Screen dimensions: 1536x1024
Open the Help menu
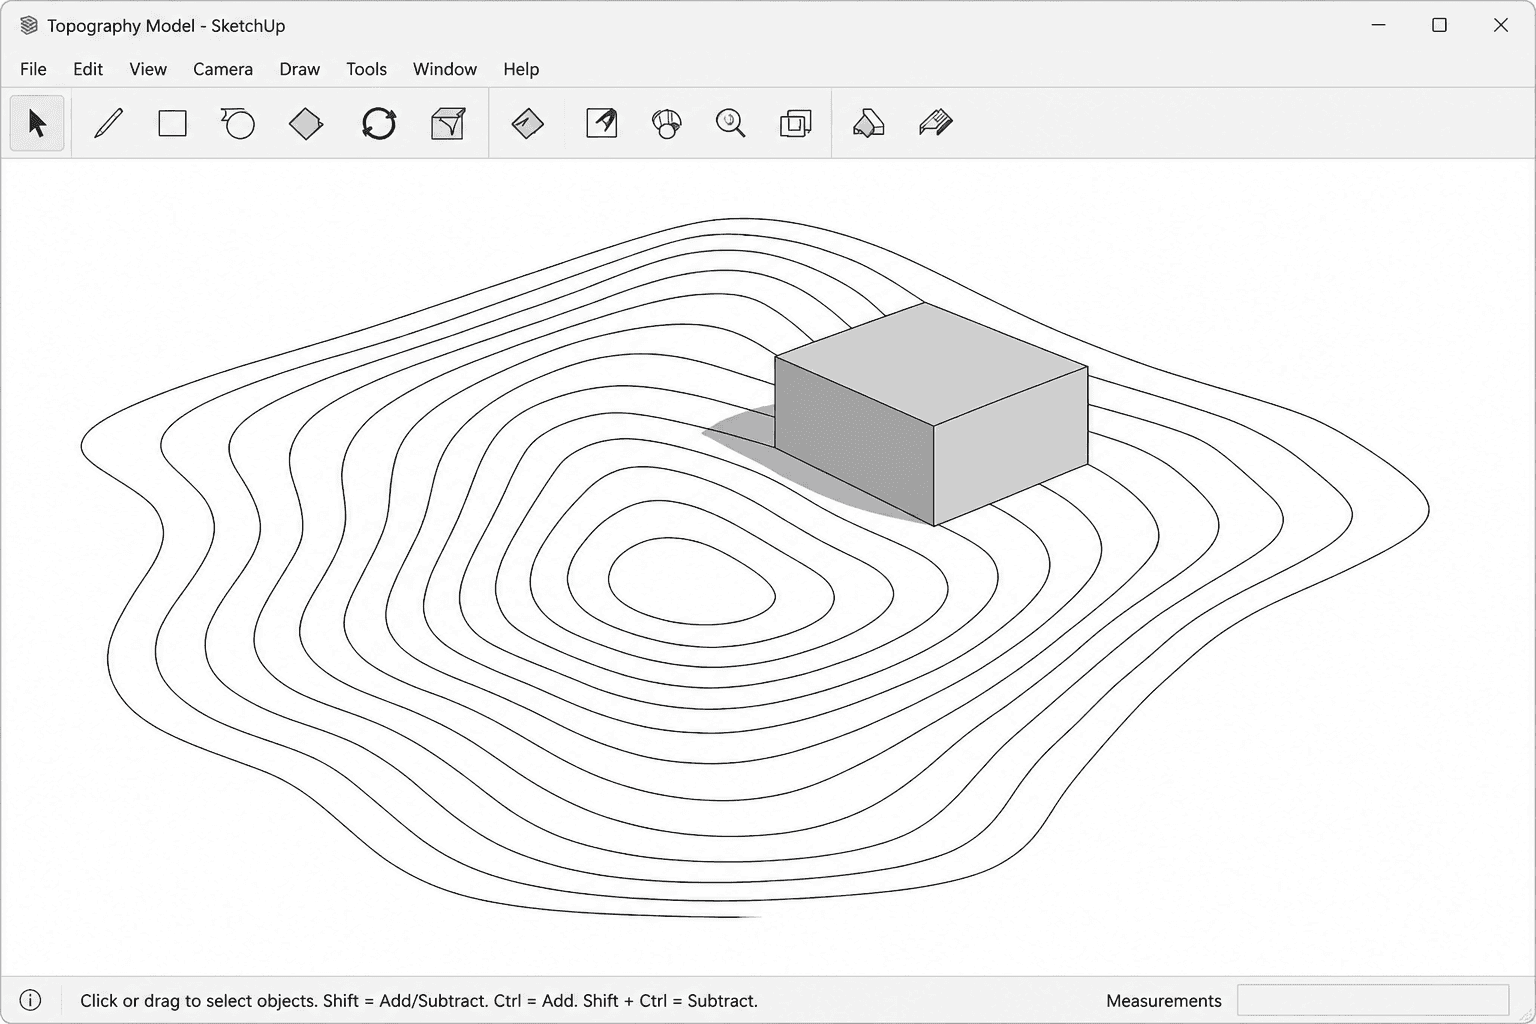click(521, 69)
